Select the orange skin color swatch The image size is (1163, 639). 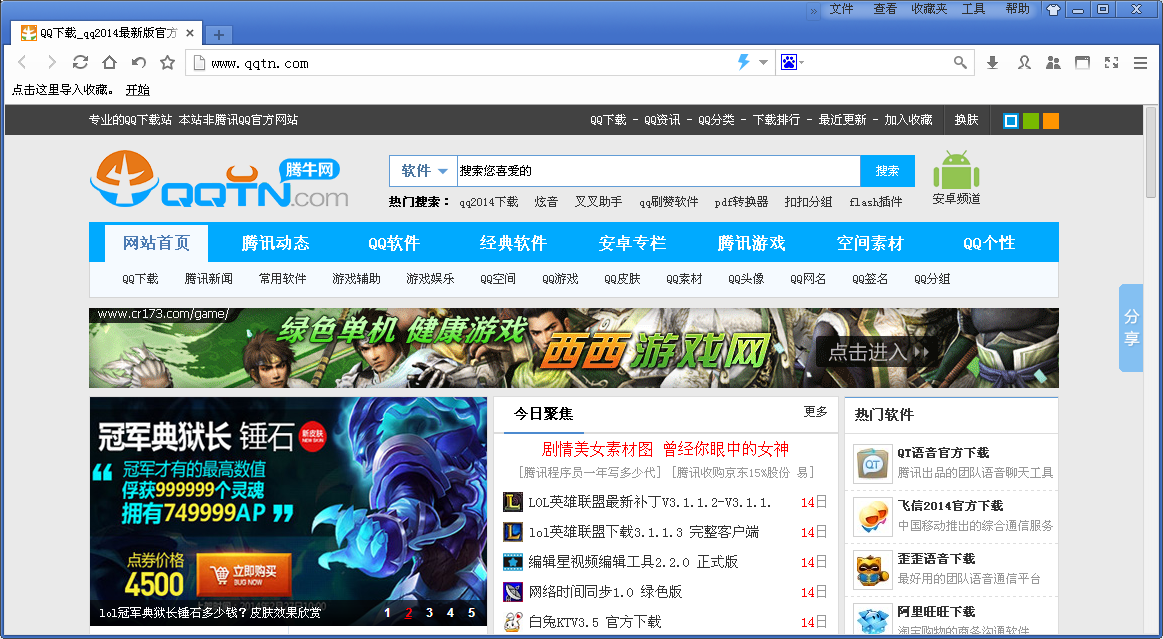(1050, 120)
